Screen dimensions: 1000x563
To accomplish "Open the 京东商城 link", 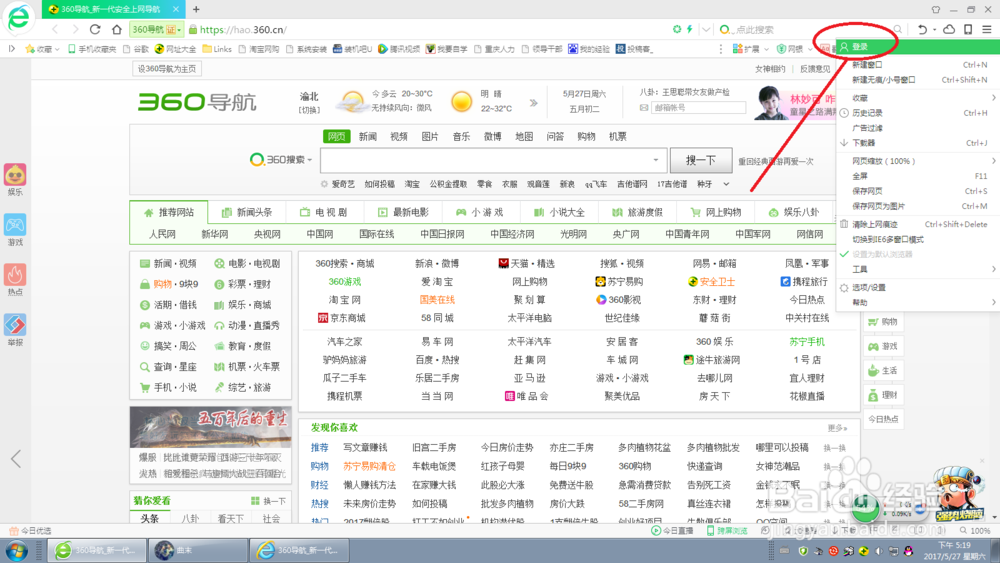I will click(x=341, y=318).
